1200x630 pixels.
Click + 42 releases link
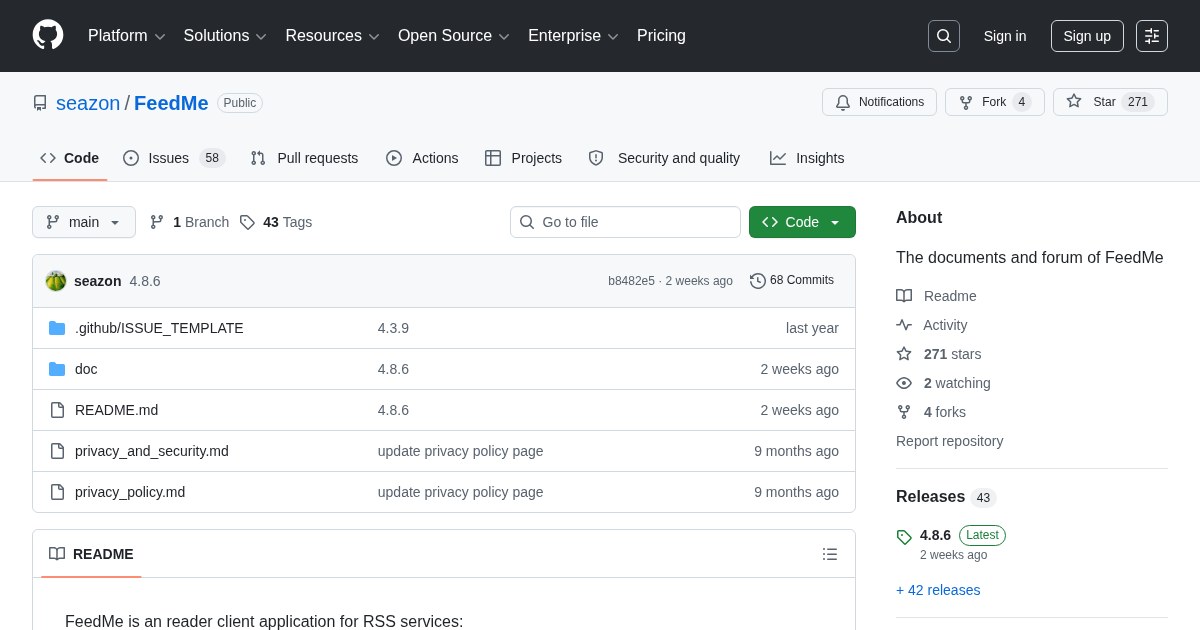[x=938, y=590]
